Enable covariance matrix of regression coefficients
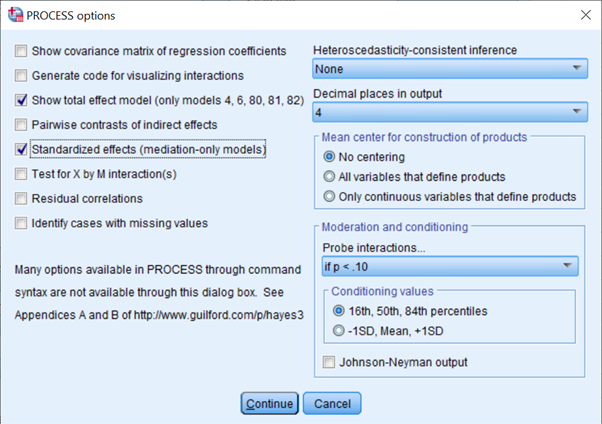 21,51
